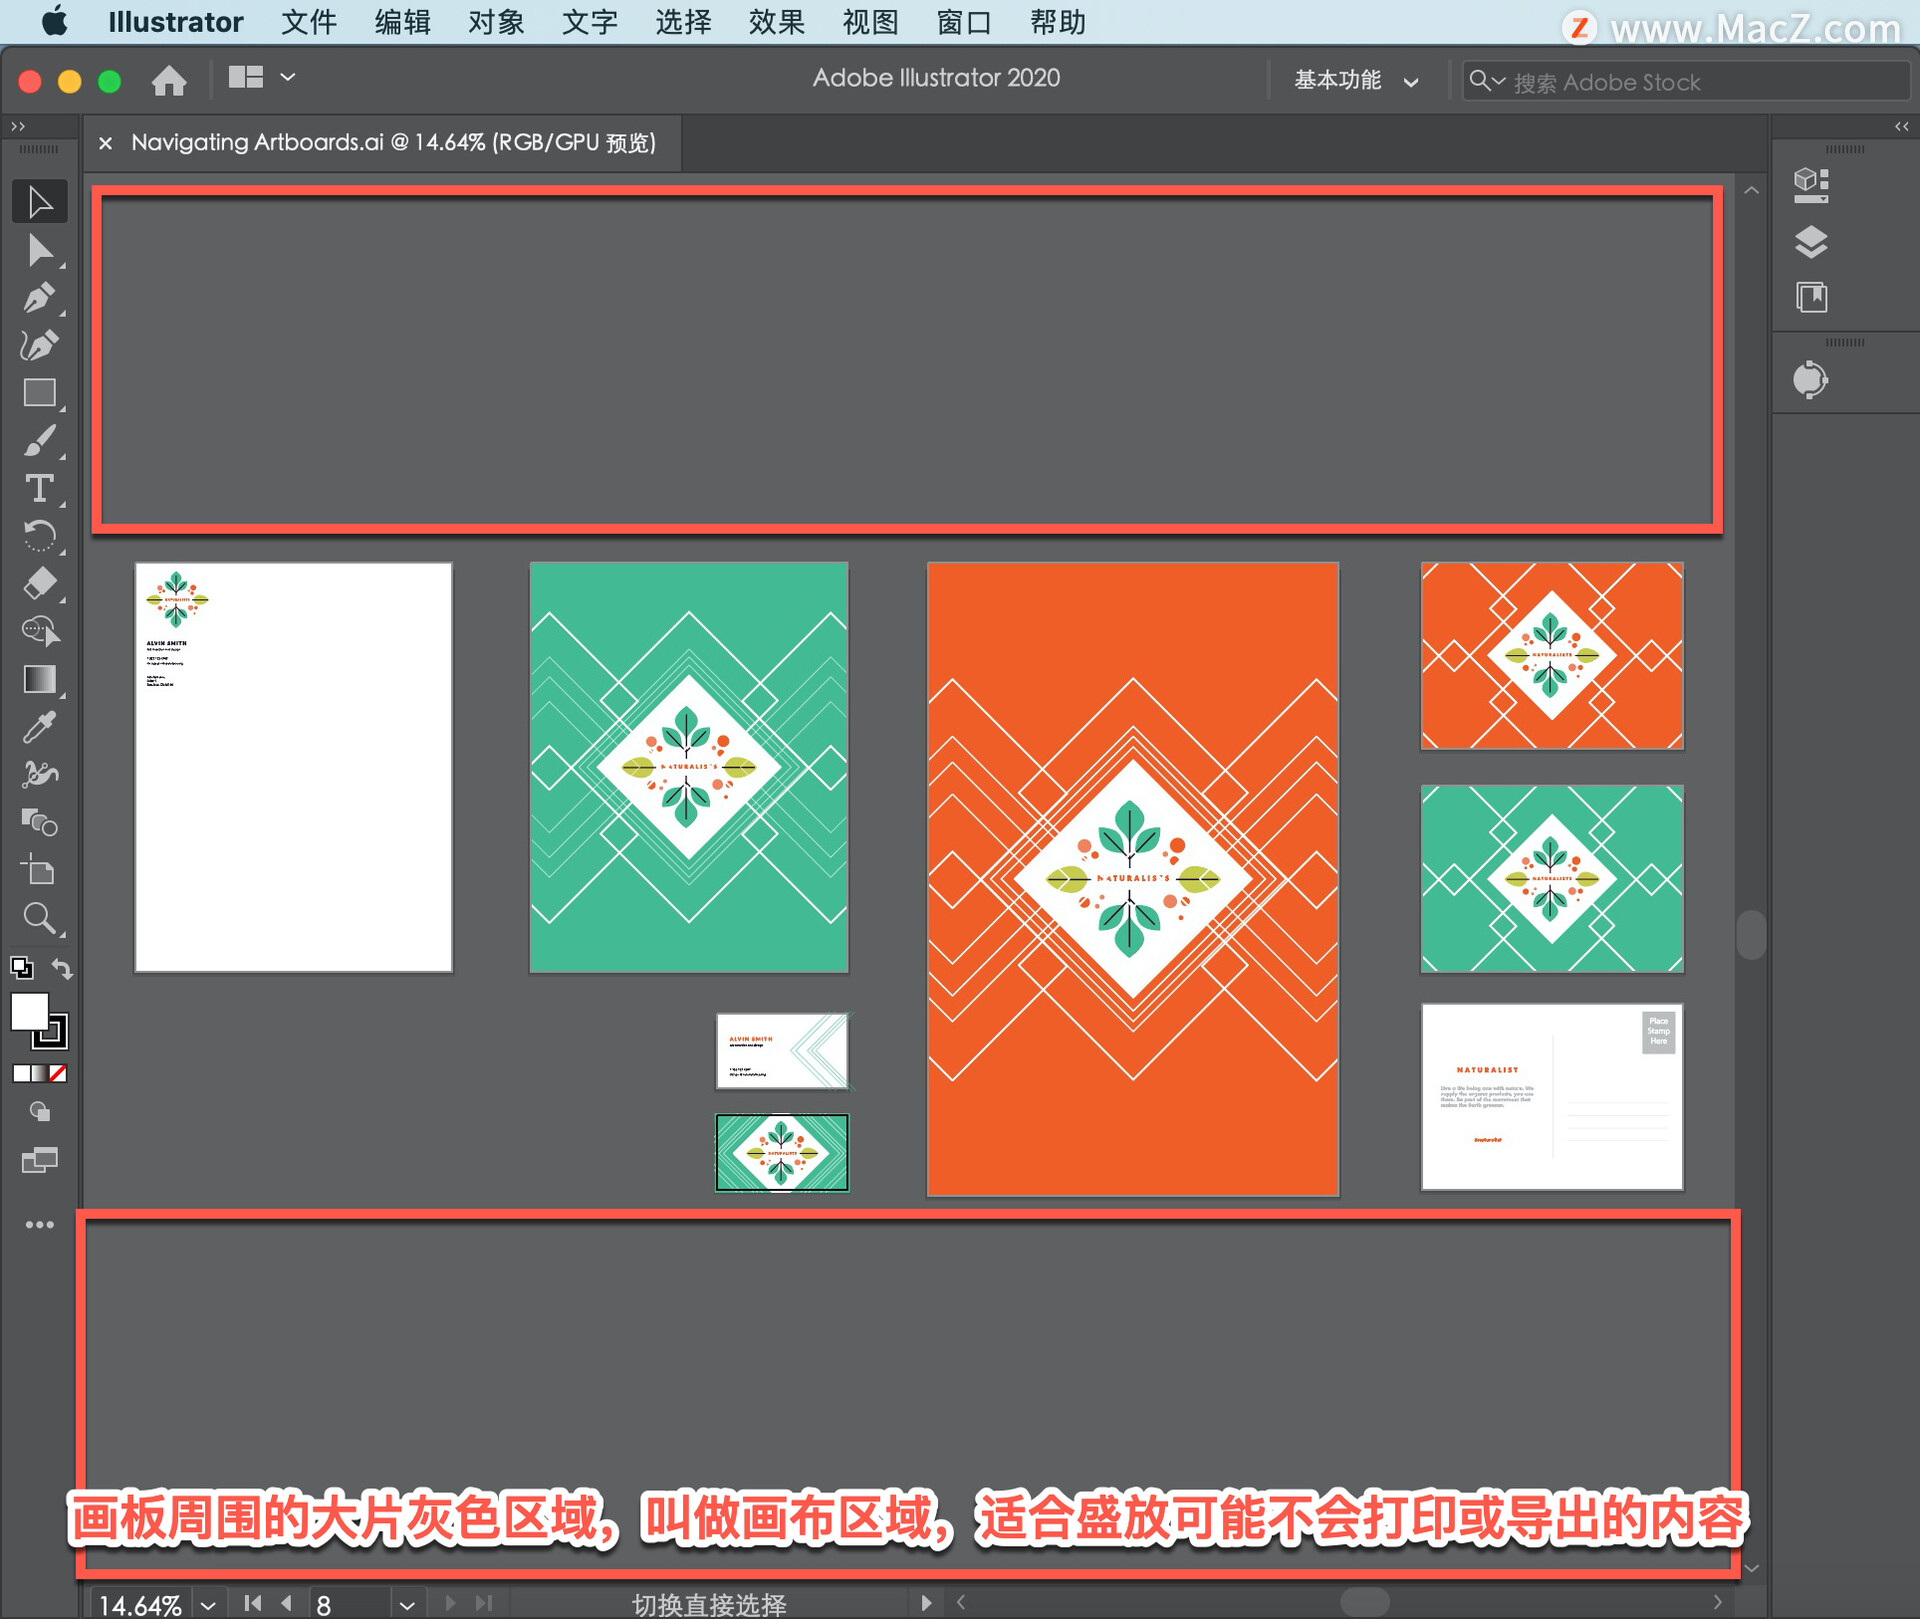This screenshot has height=1619, width=1920.
Task: Go to the Home screen
Action: click(x=169, y=80)
